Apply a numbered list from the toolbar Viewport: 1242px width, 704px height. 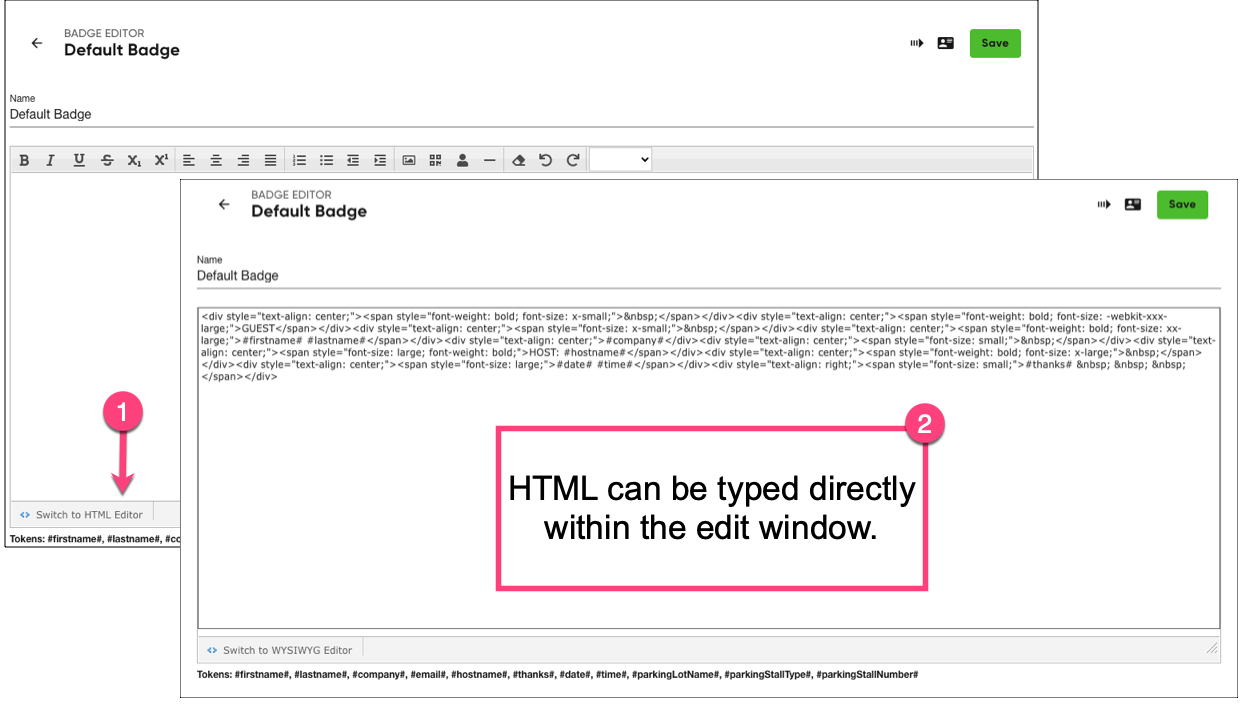[x=298, y=159]
